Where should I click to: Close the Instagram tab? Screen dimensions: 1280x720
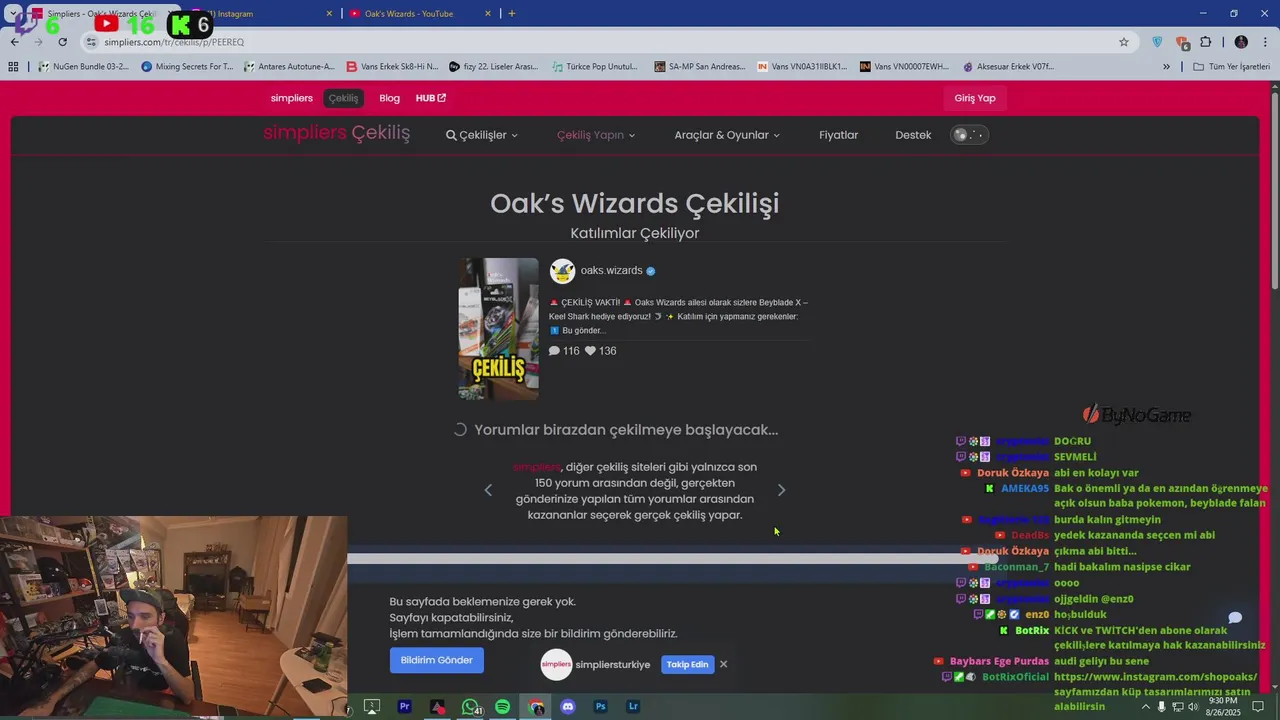[x=329, y=14]
